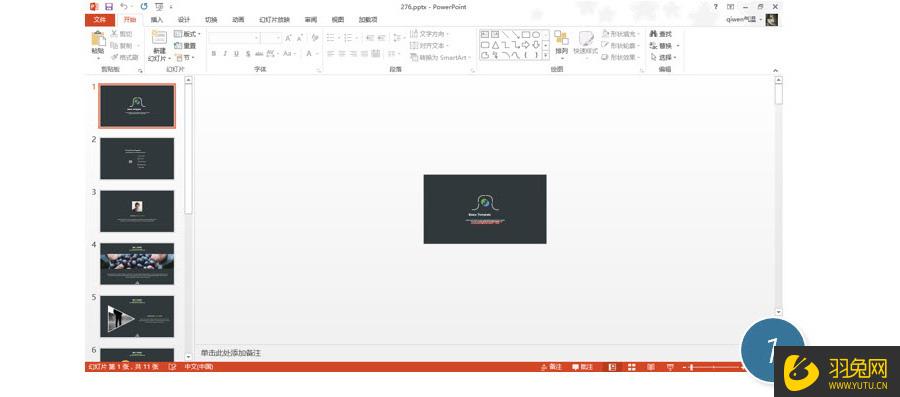Viewport: 900px width, 397px height.
Task: Open the Select (选择) dropdown
Action: tap(664, 57)
